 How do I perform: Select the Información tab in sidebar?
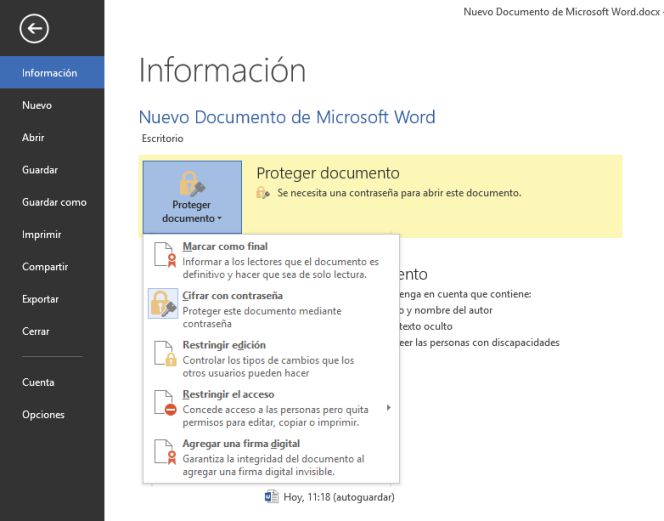52,72
